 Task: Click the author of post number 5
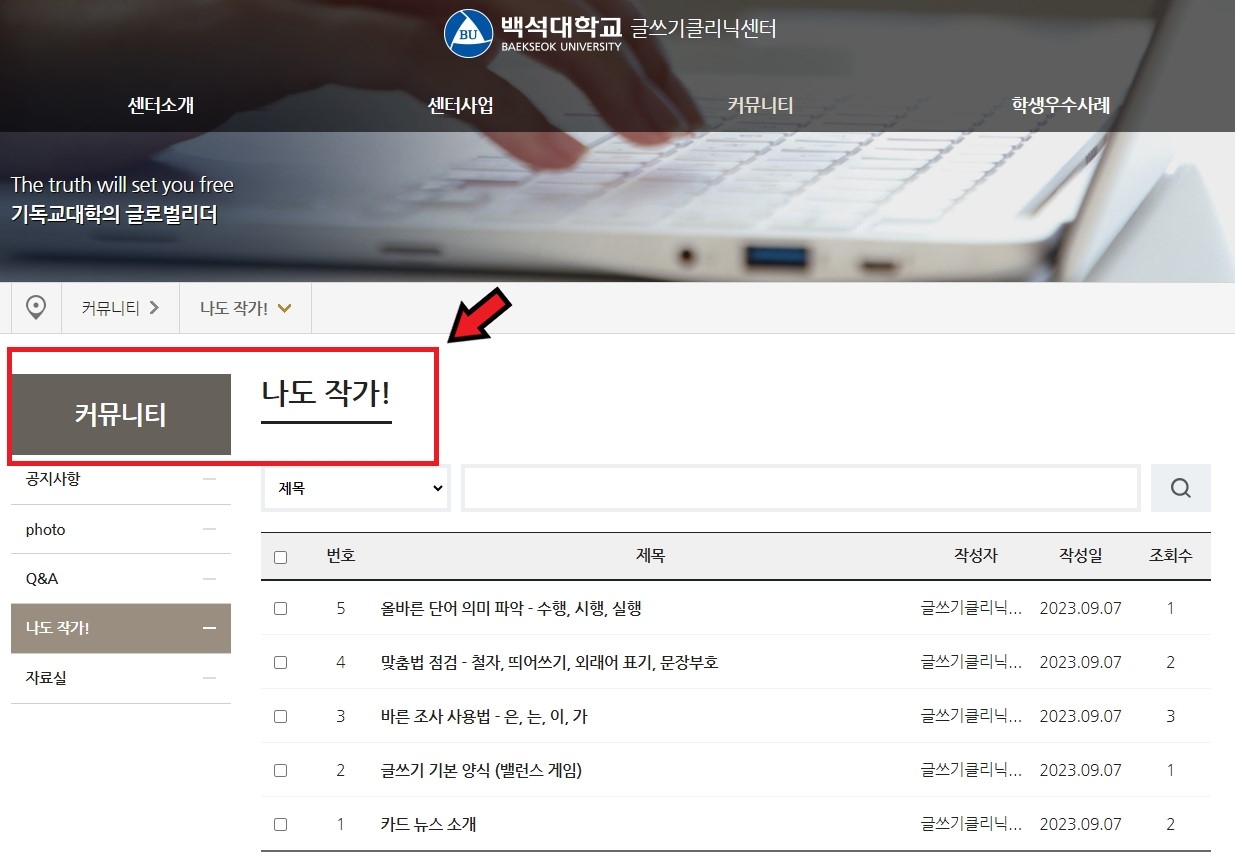[x=972, y=608]
